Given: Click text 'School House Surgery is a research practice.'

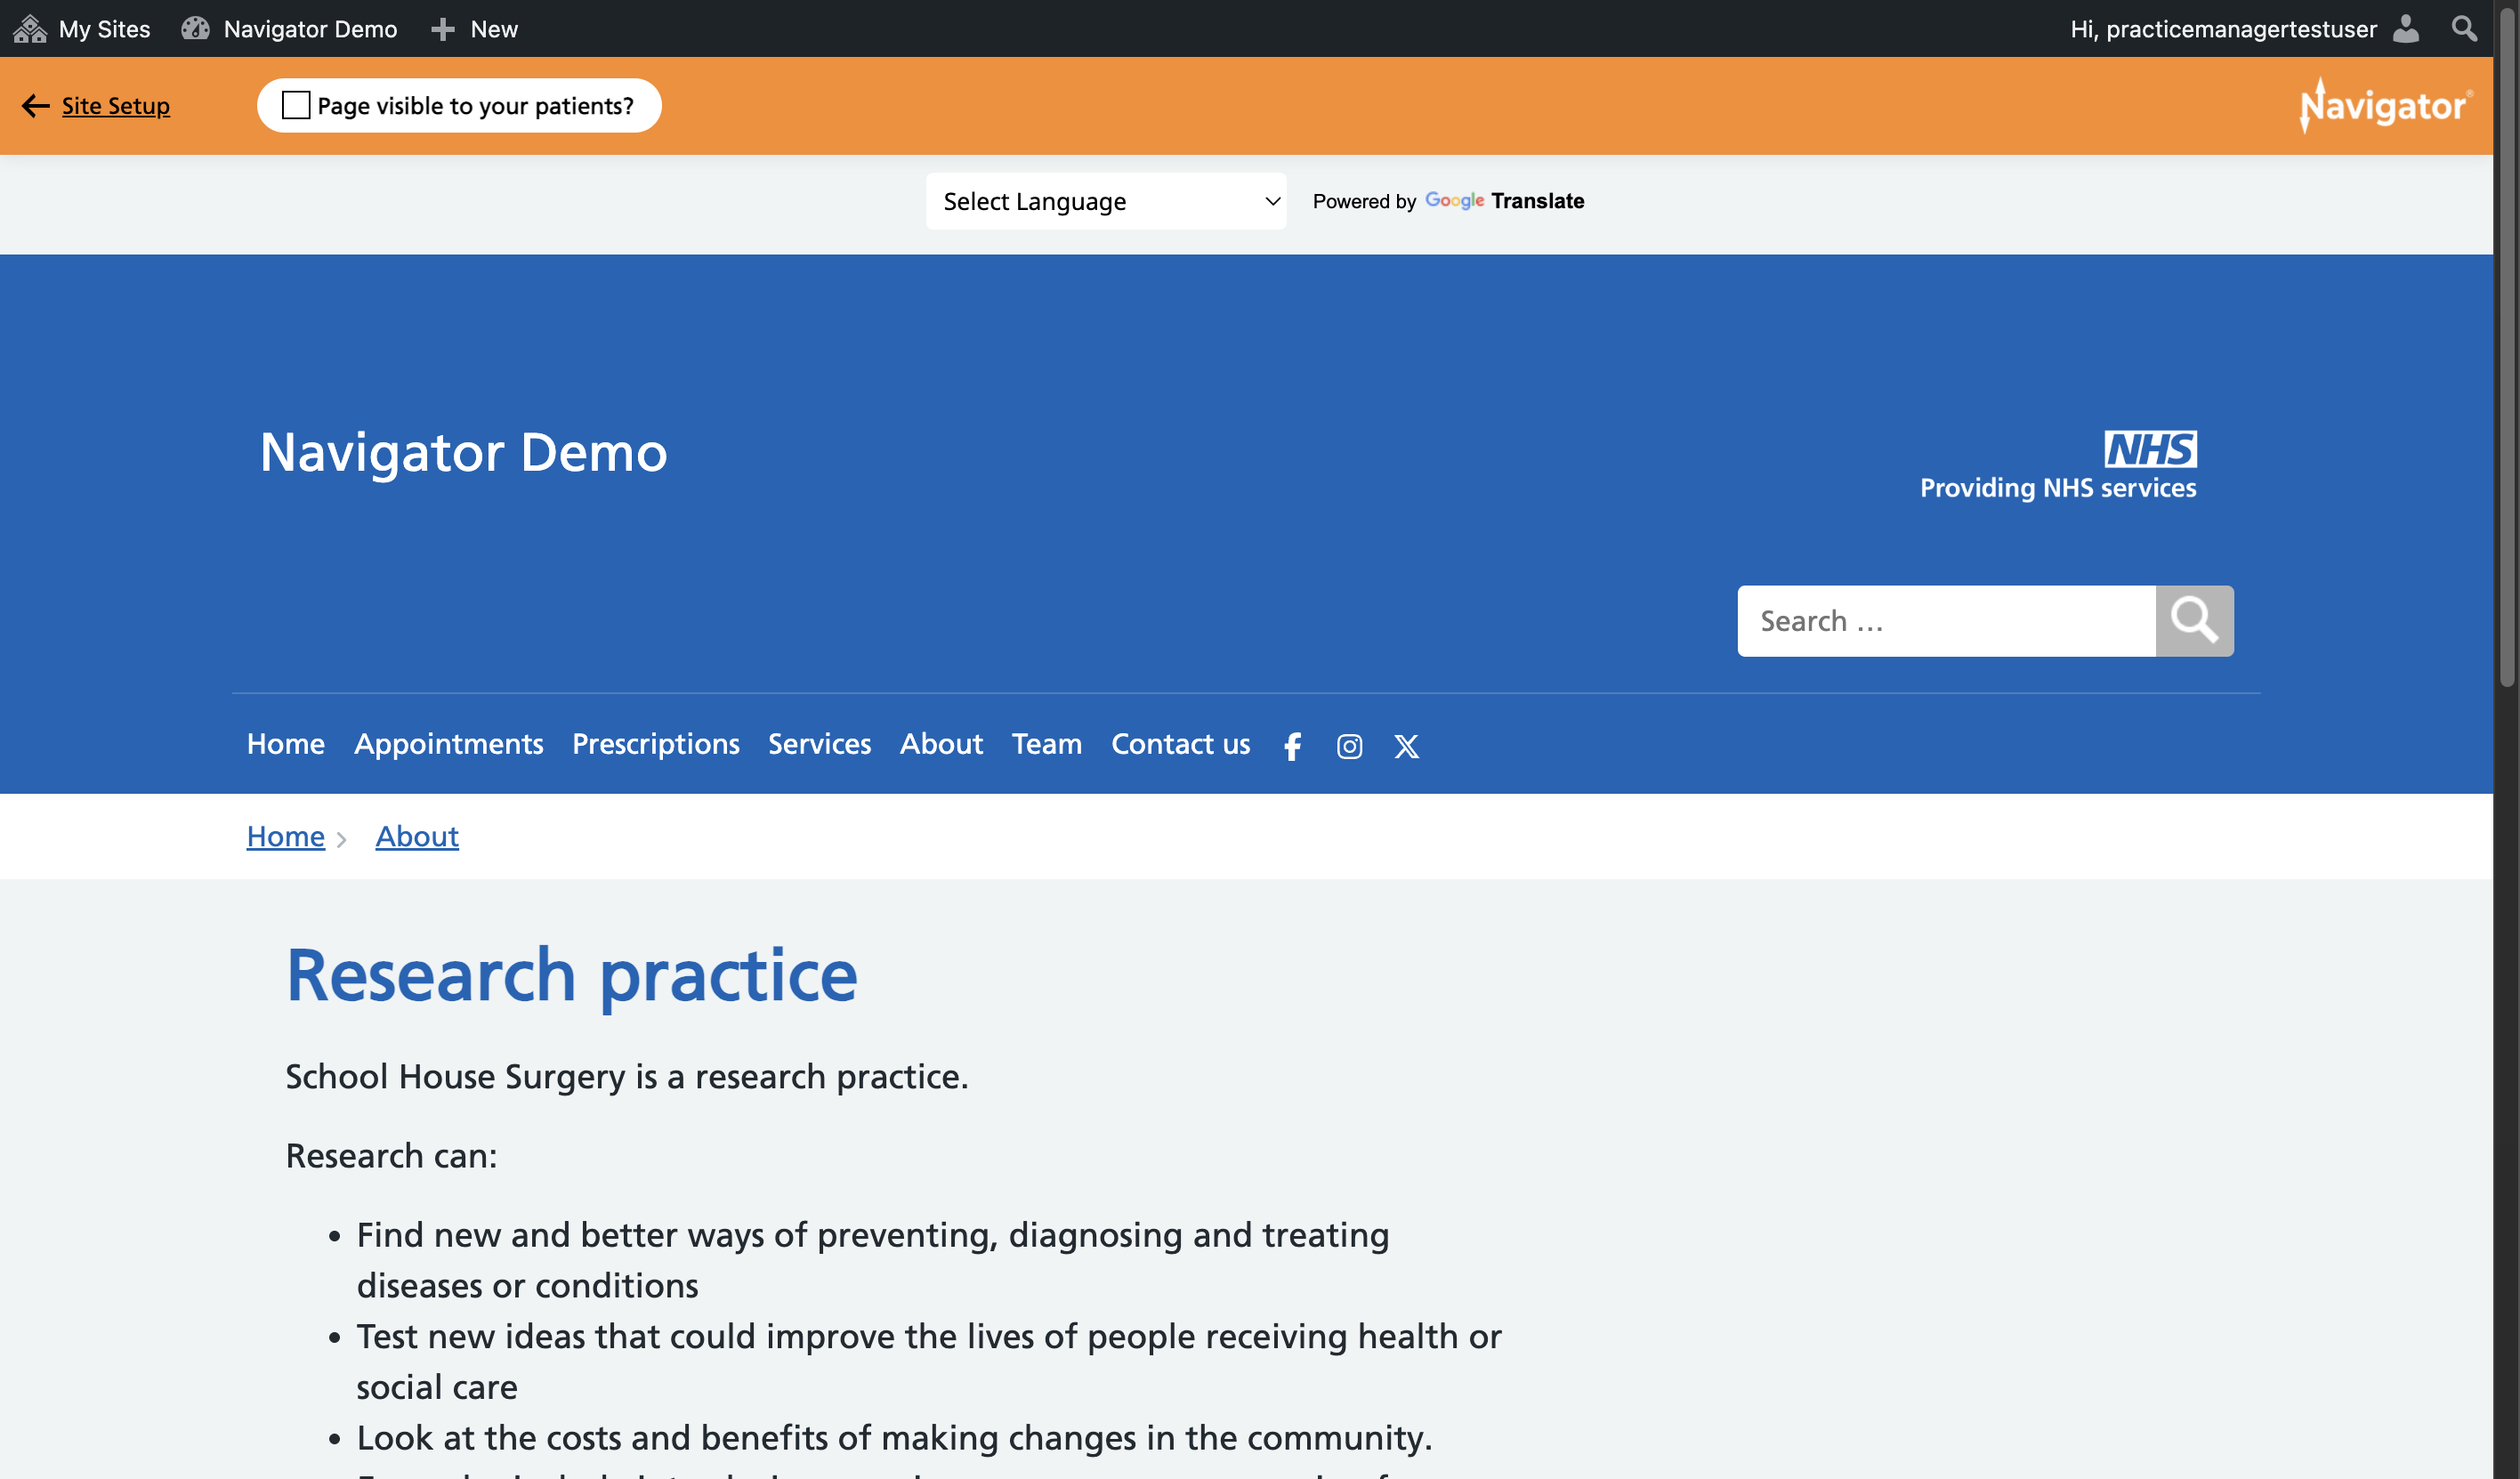Looking at the screenshot, I should [x=627, y=1076].
